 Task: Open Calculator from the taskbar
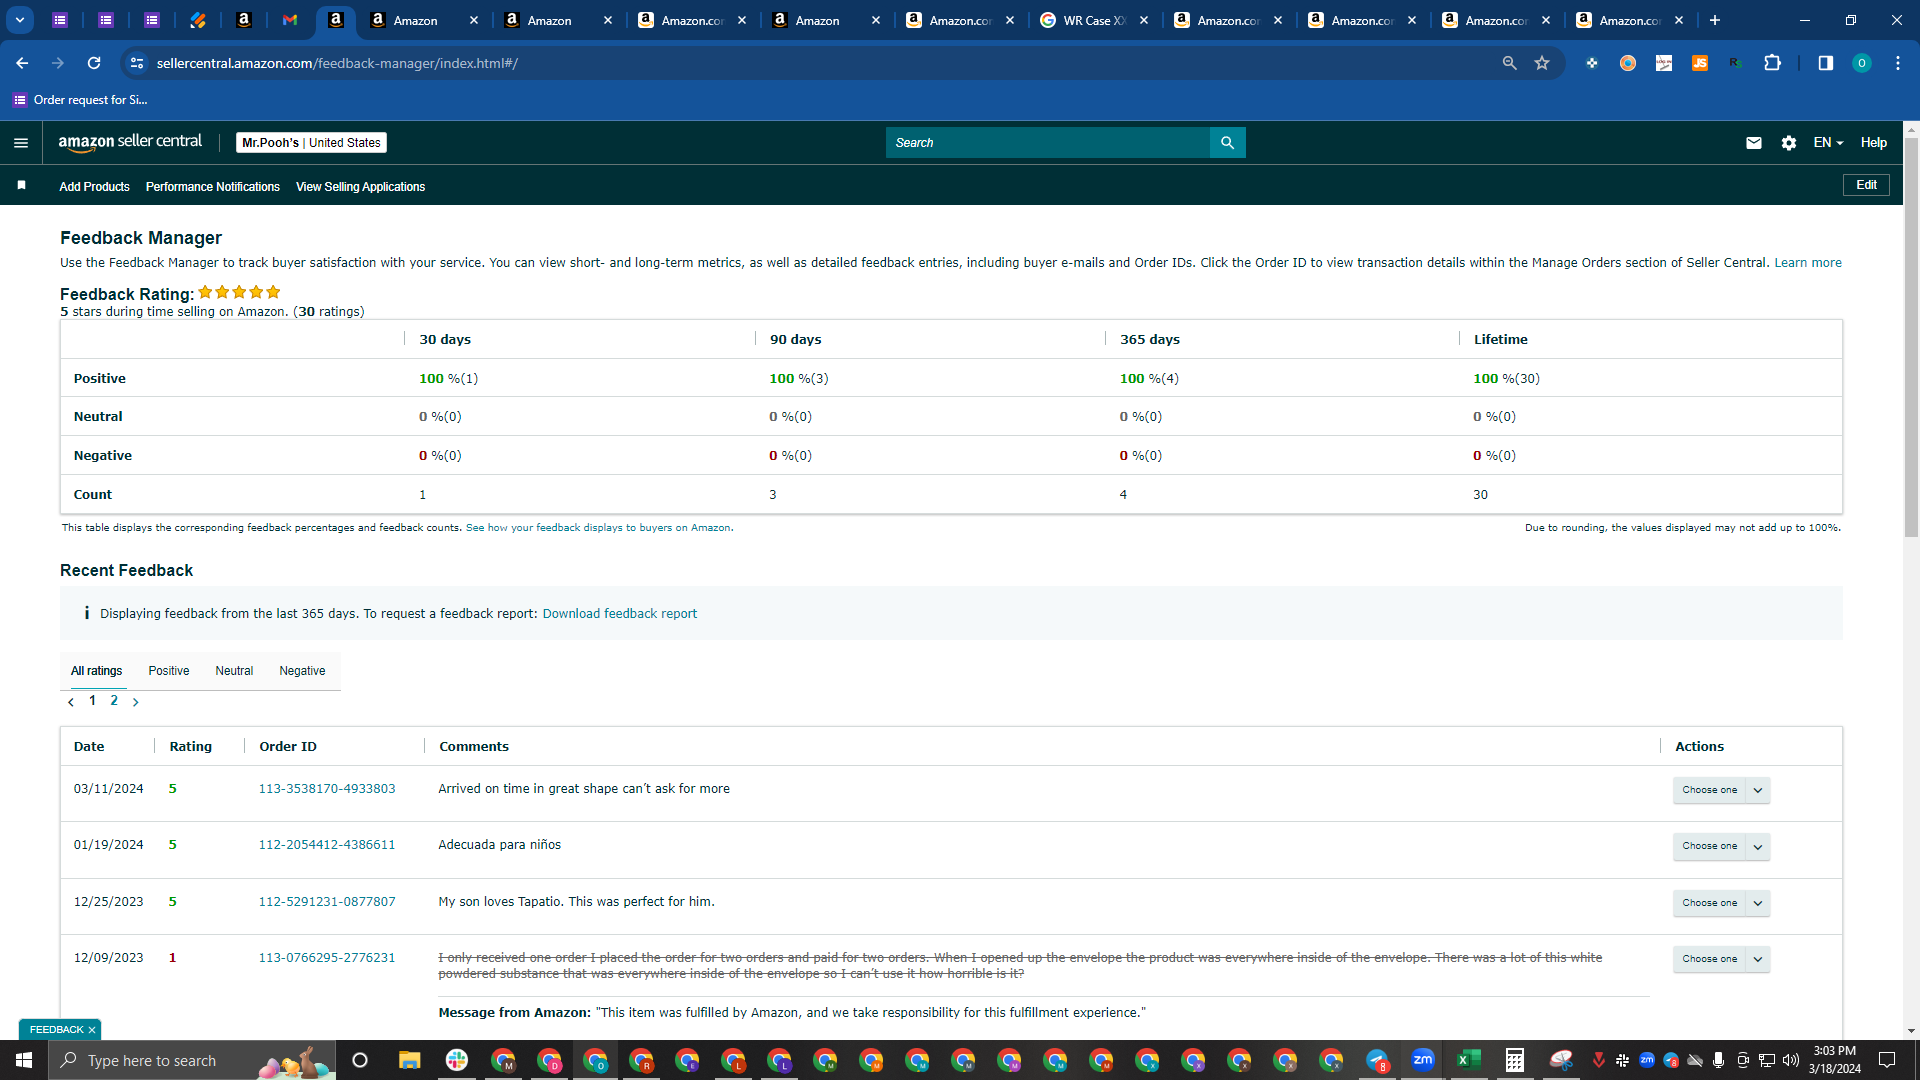tap(1515, 1060)
